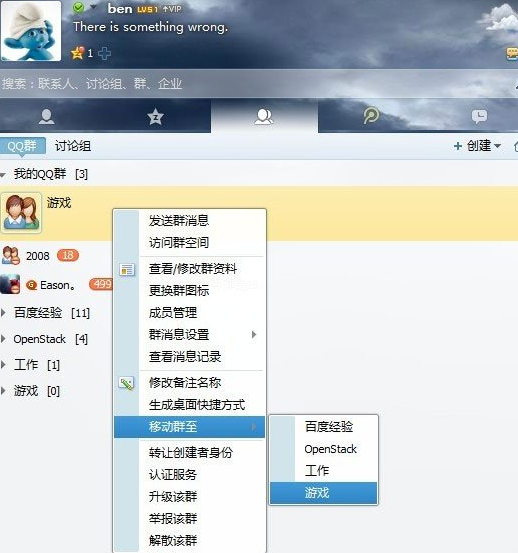Click the Smurf profile avatar

click(31, 31)
